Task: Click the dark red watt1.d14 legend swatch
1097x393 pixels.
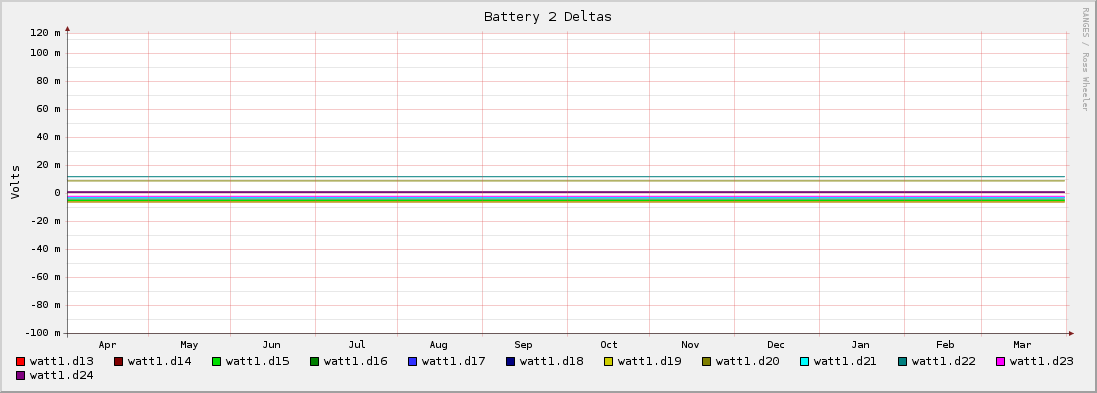Action: [118, 362]
